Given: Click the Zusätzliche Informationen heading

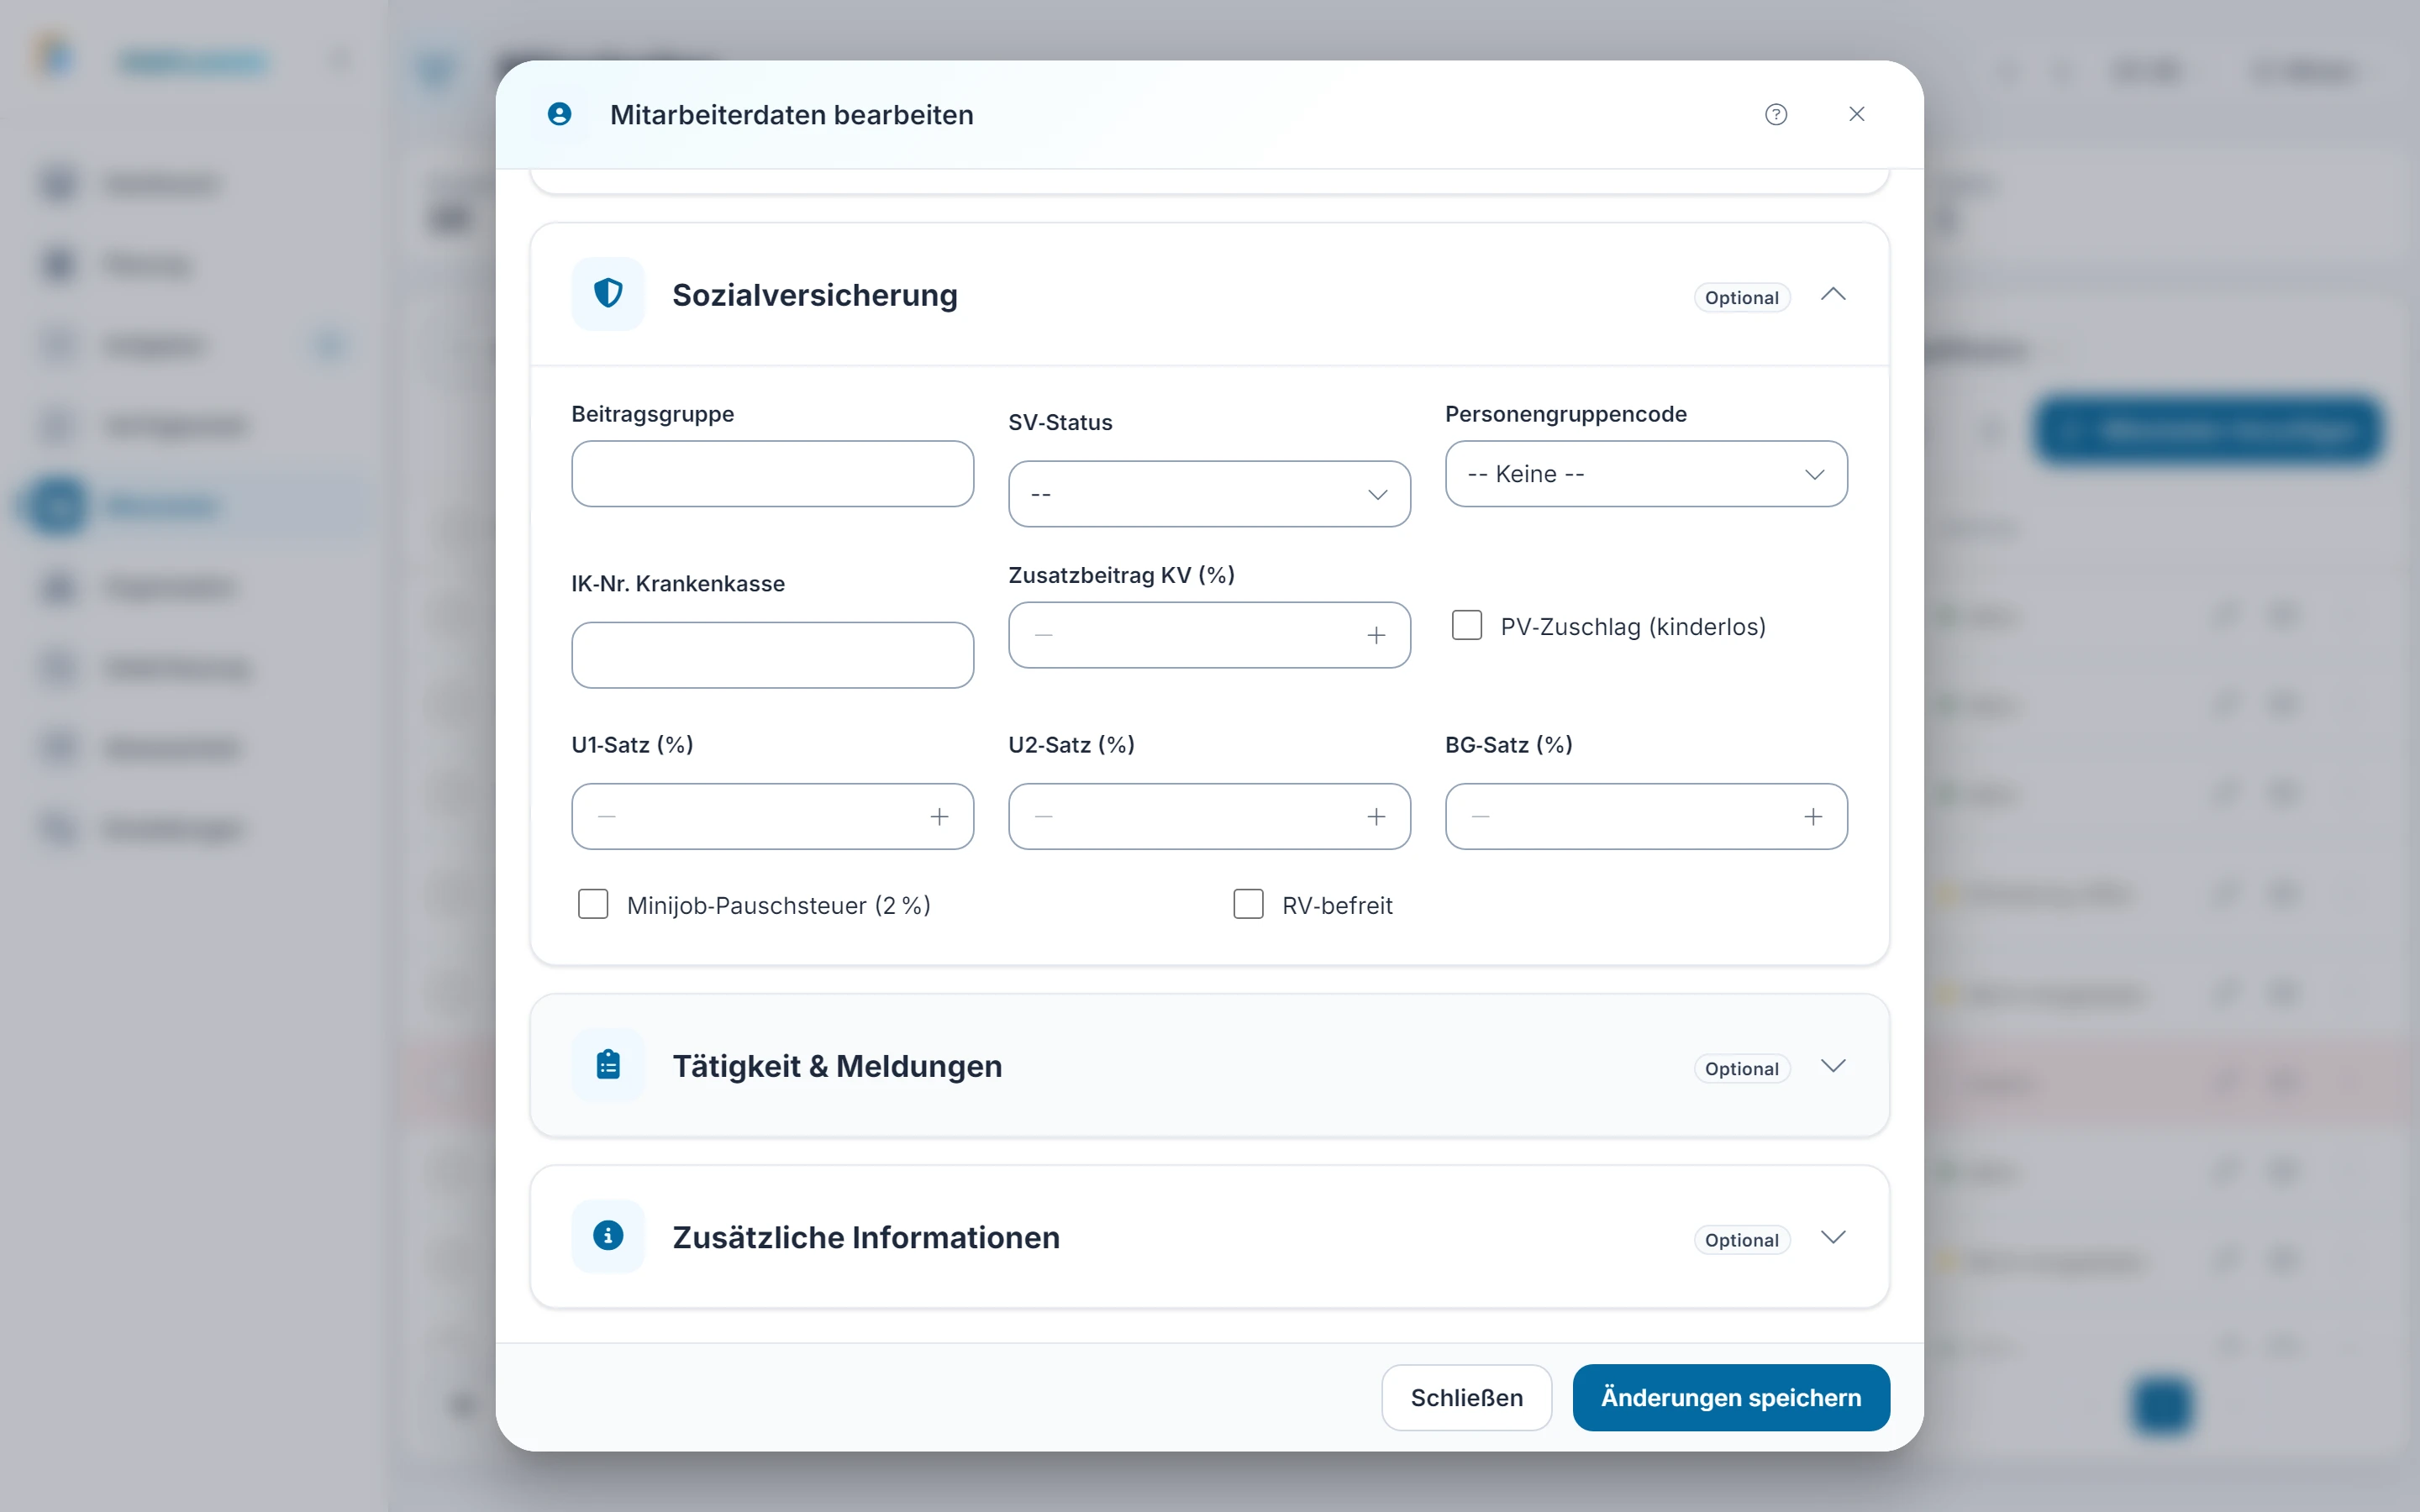Looking at the screenshot, I should coord(866,1237).
